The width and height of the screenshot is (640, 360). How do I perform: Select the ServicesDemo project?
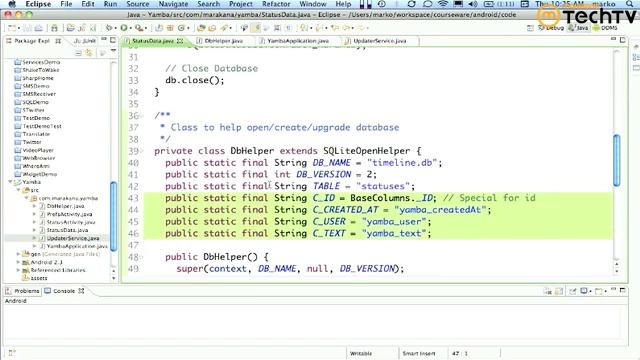pyautogui.click(x=41, y=62)
